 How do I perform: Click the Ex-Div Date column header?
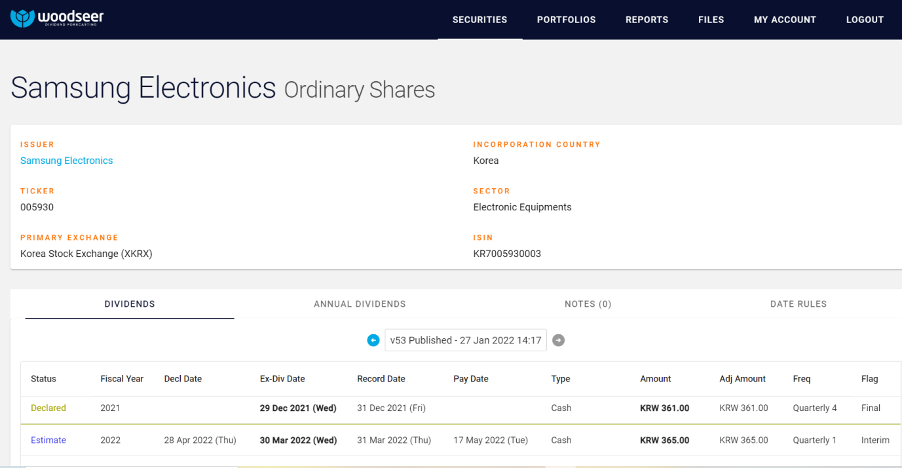(282, 379)
